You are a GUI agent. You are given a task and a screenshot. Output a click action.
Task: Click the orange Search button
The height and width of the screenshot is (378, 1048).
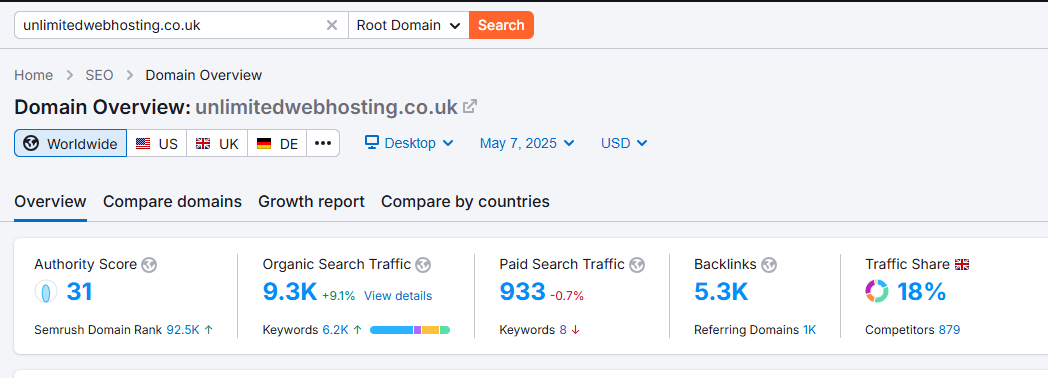coord(501,25)
